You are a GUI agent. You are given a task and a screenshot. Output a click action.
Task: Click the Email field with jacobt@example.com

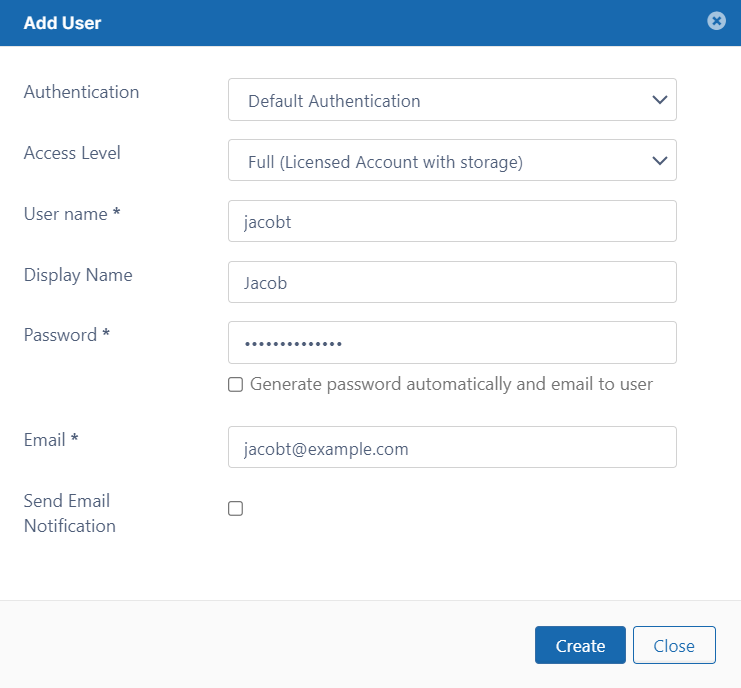click(x=452, y=448)
